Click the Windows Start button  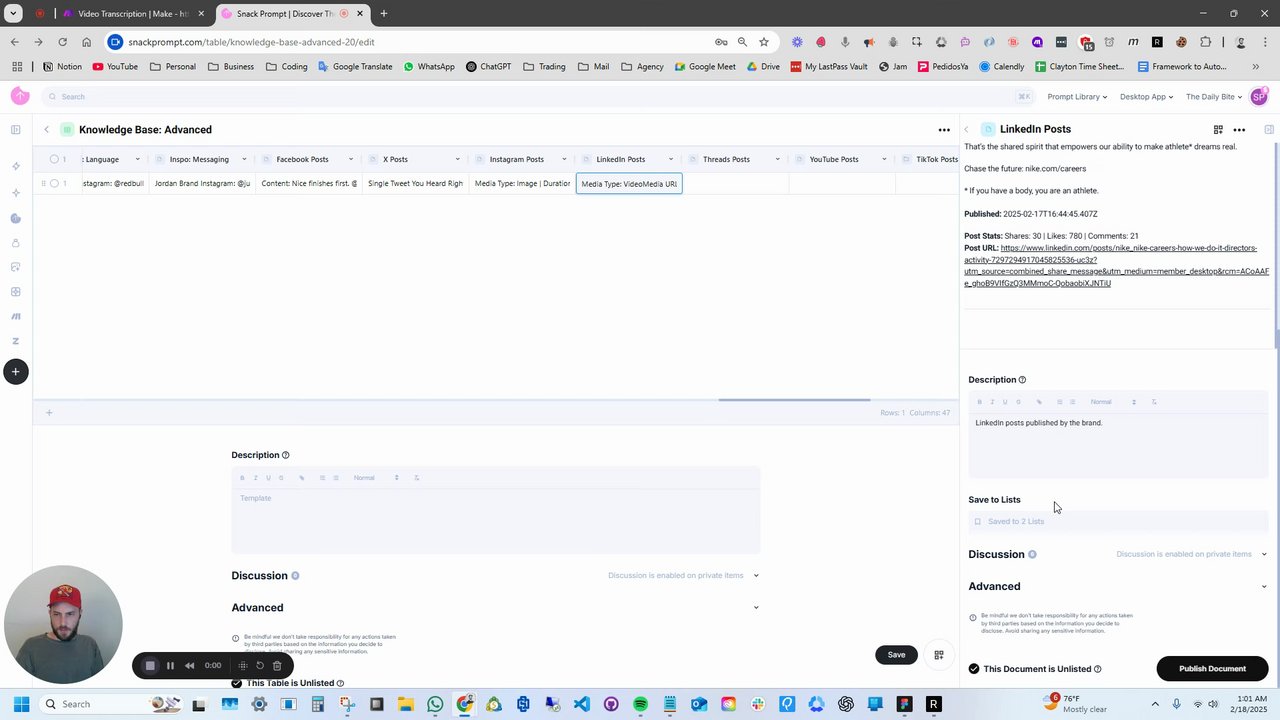tap(21, 704)
